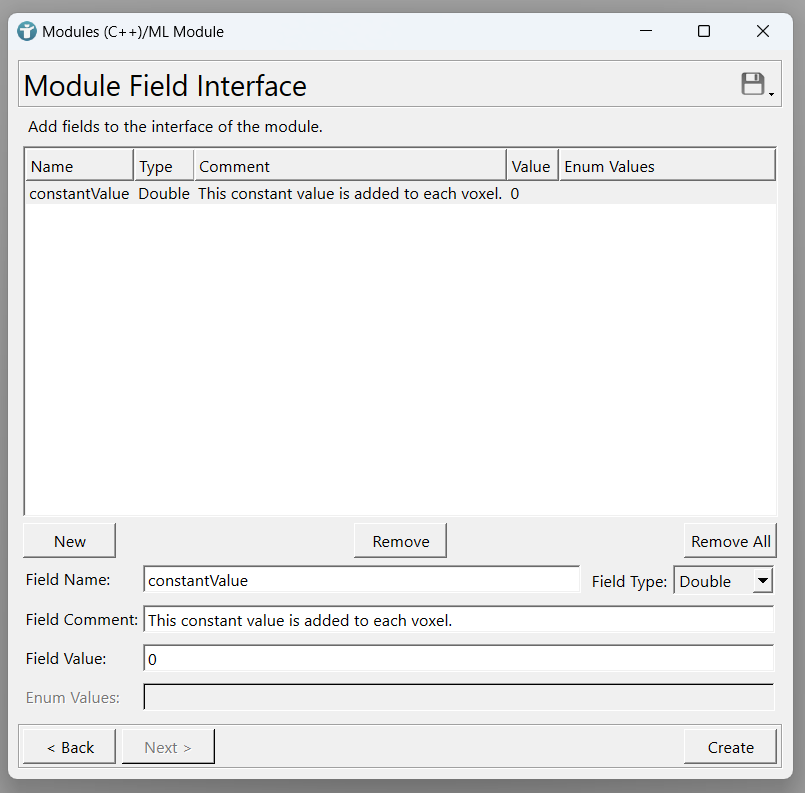Click the floppy disk save icon

click(753, 85)
